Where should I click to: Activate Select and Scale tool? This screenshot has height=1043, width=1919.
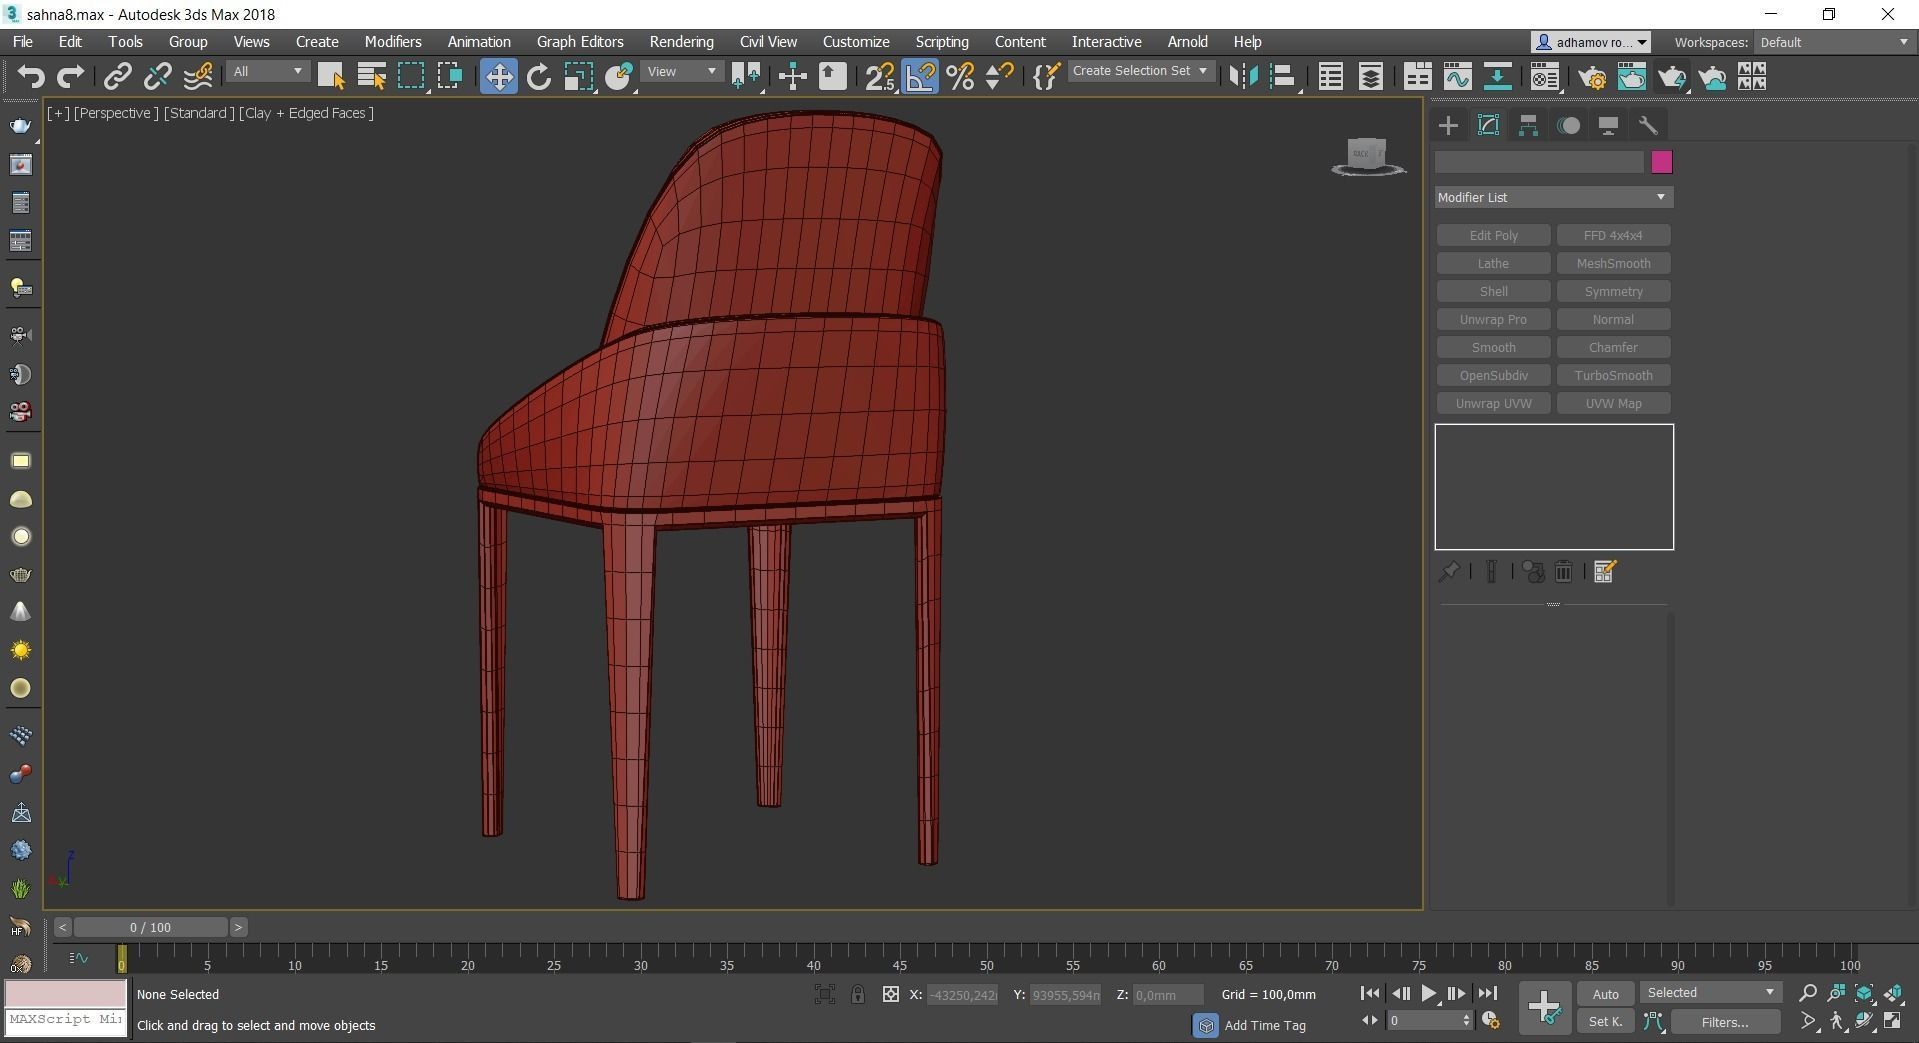click(578, 77)
